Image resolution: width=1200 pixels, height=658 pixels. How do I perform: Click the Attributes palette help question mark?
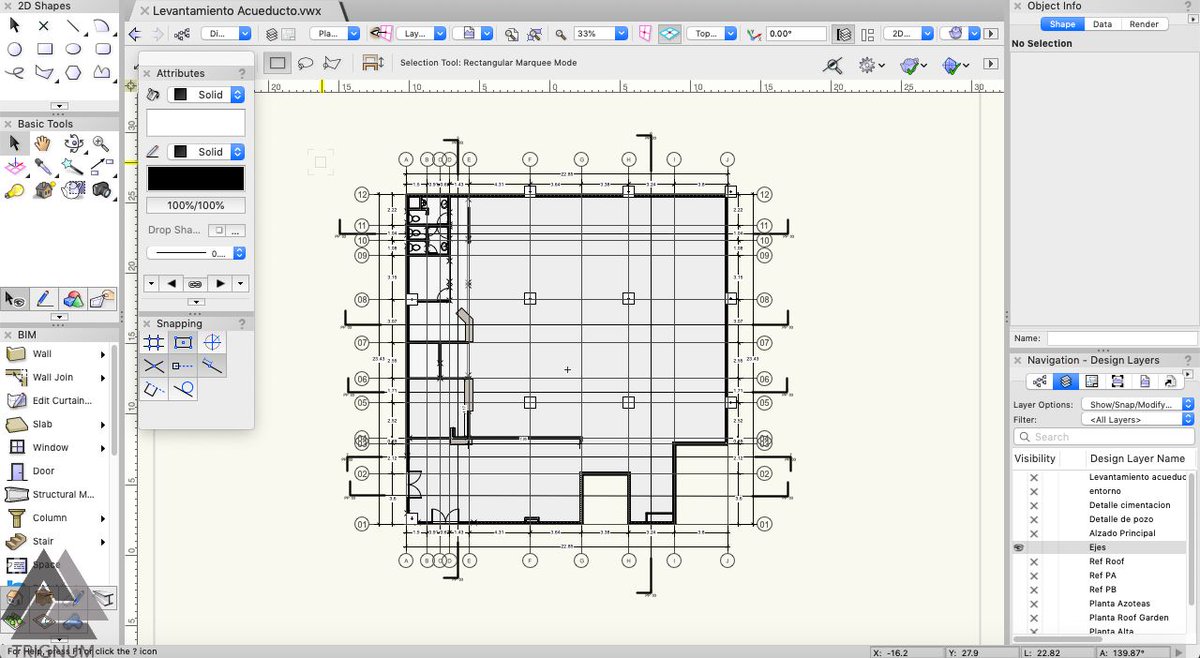[x=242, y=73]
